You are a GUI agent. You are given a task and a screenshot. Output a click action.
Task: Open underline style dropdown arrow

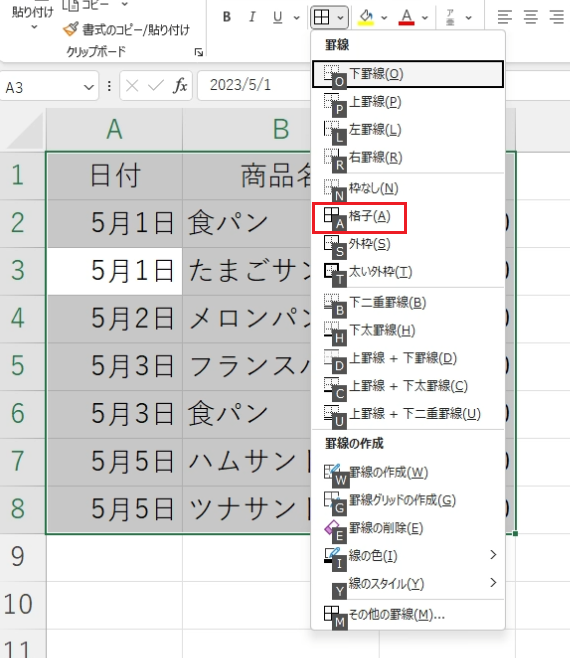pos(297,18)
